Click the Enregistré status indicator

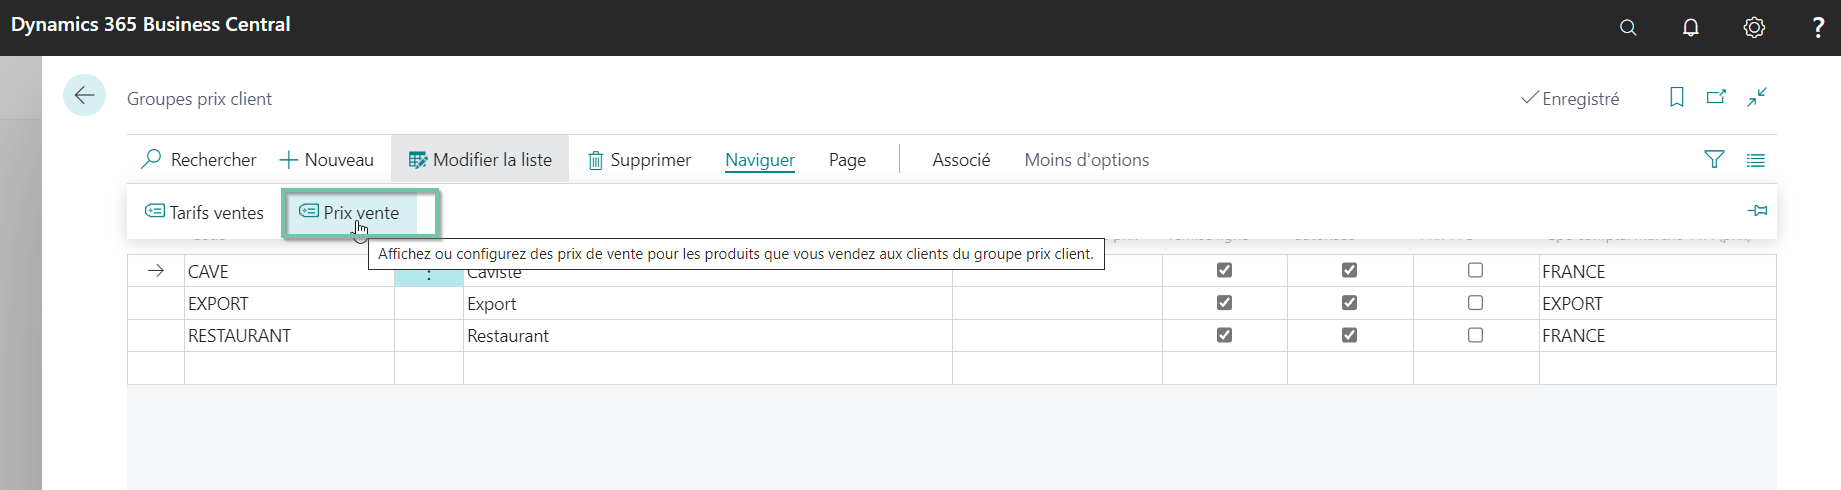1570,98
